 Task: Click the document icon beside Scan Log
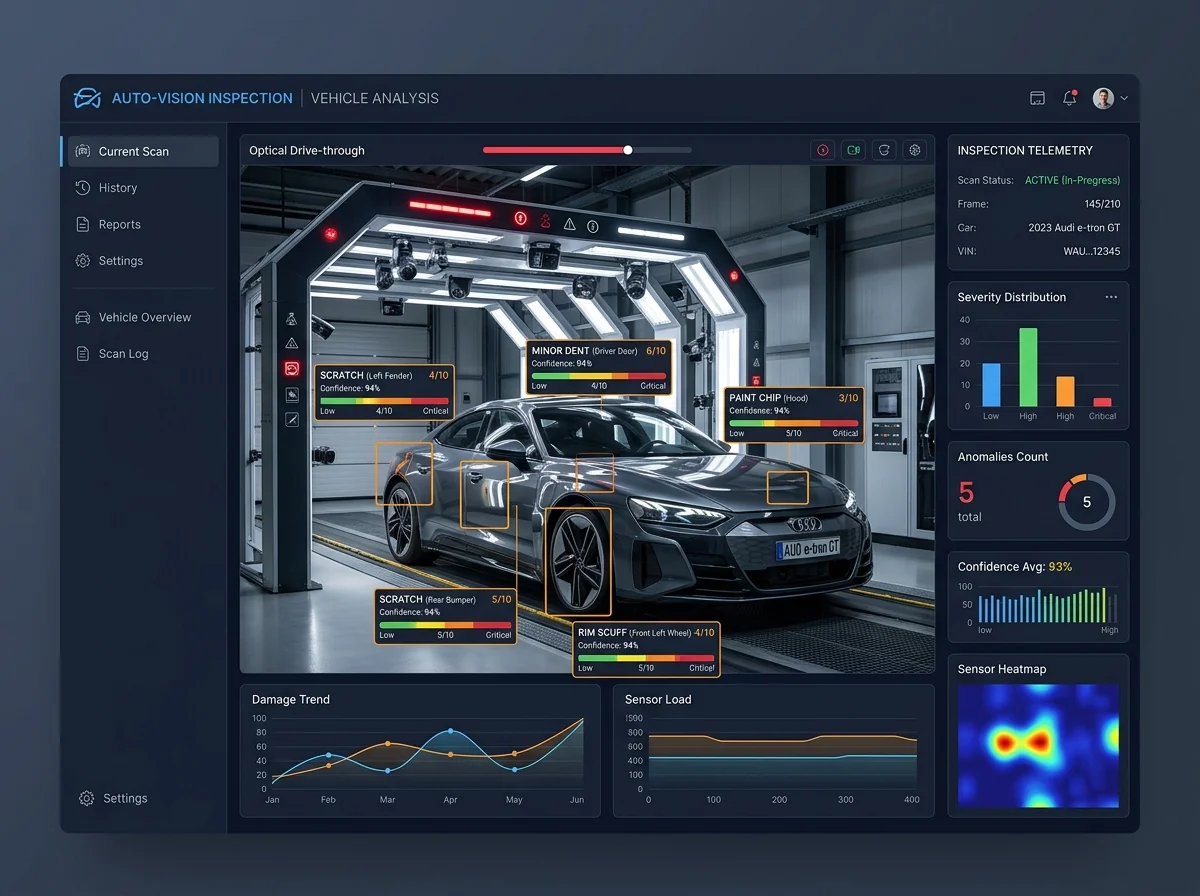83,354
